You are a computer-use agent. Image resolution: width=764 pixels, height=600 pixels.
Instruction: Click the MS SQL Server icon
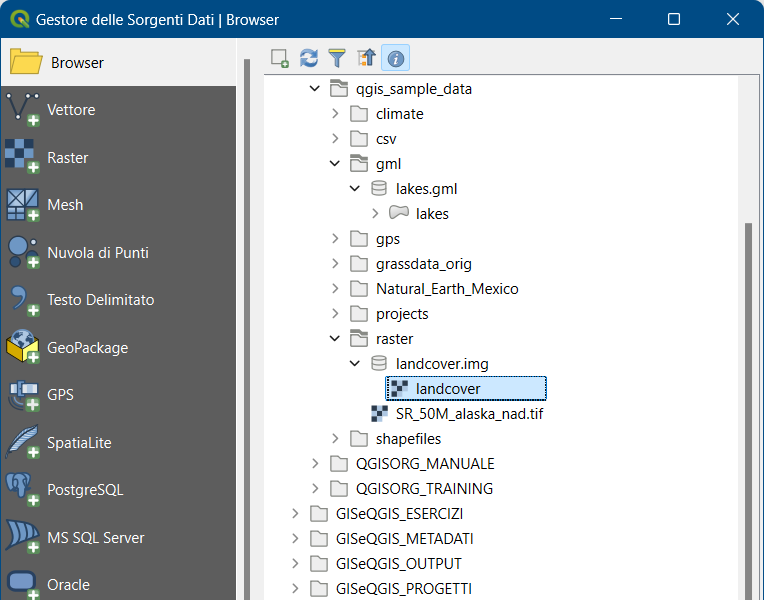click(x=22, y=537)
